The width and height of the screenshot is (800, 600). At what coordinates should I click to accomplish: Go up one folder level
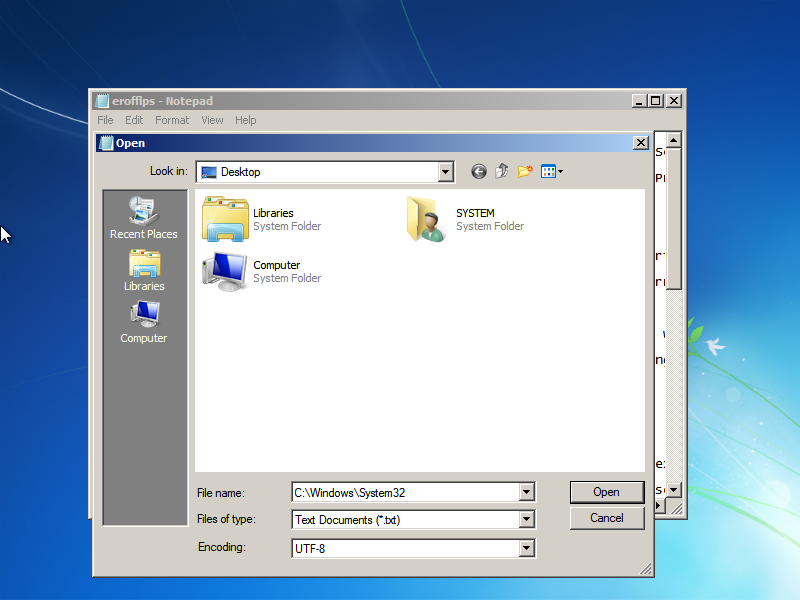[501, 171]
